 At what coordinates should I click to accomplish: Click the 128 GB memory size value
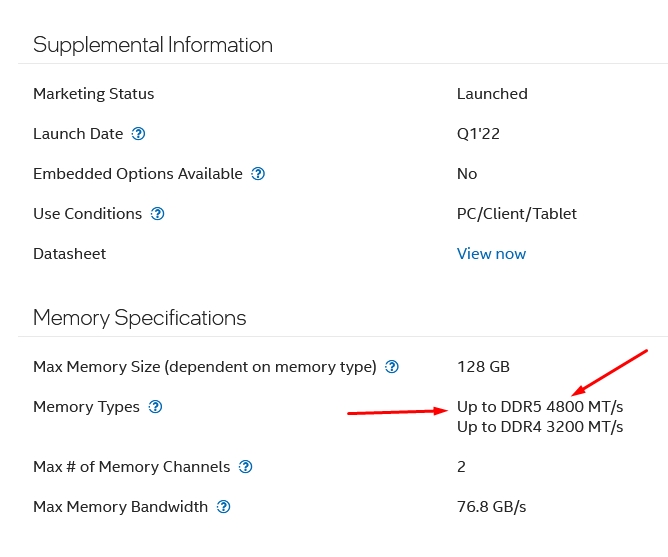pos(483,367)
